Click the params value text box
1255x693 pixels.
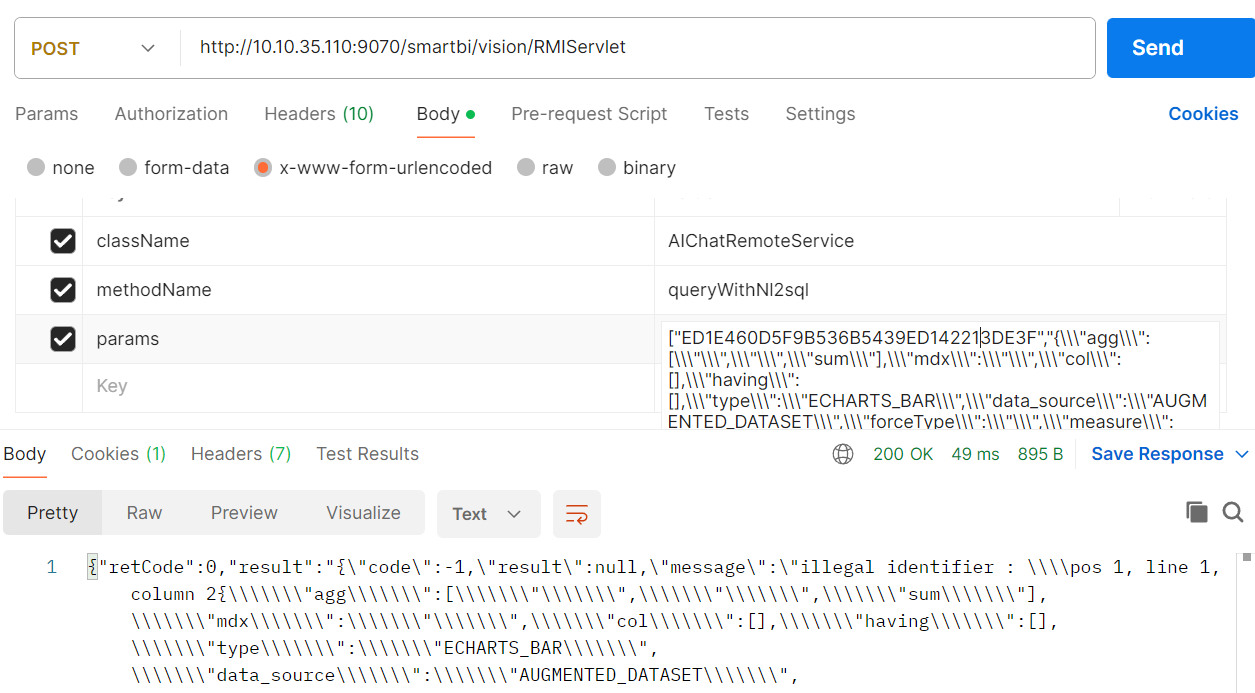tap(940, 375)
